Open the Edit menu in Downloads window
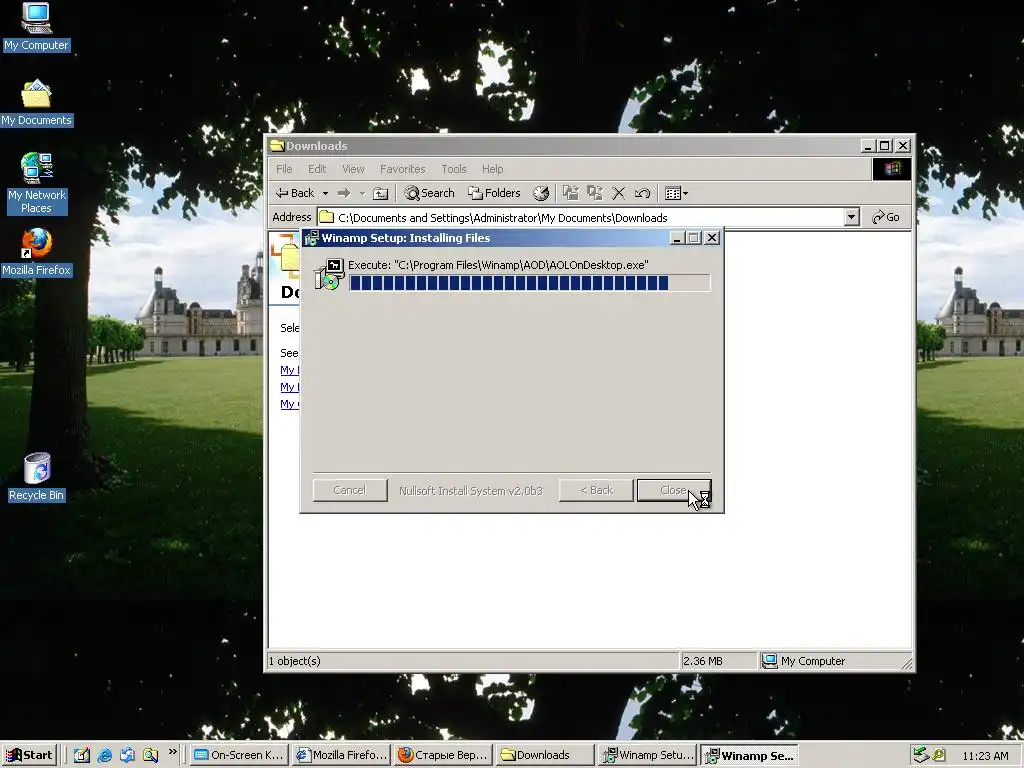Image resolution: width=1024 pixels, height=768 pixels. point(317,169)
